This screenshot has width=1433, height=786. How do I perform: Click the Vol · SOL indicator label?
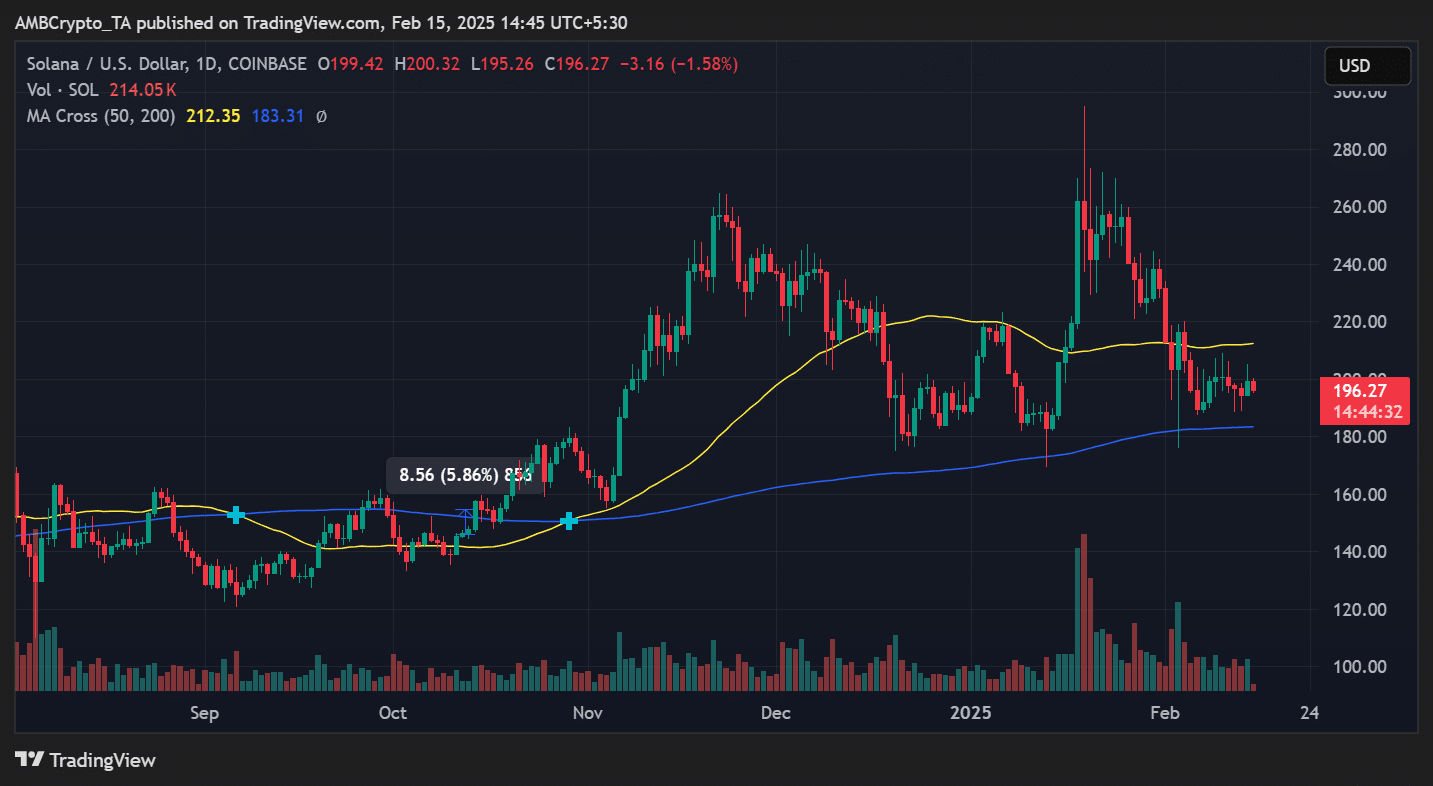click(62, 90)
